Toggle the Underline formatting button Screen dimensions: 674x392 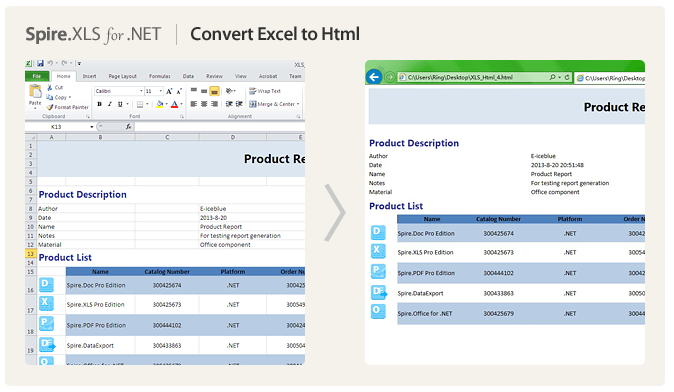pos(120,104)
